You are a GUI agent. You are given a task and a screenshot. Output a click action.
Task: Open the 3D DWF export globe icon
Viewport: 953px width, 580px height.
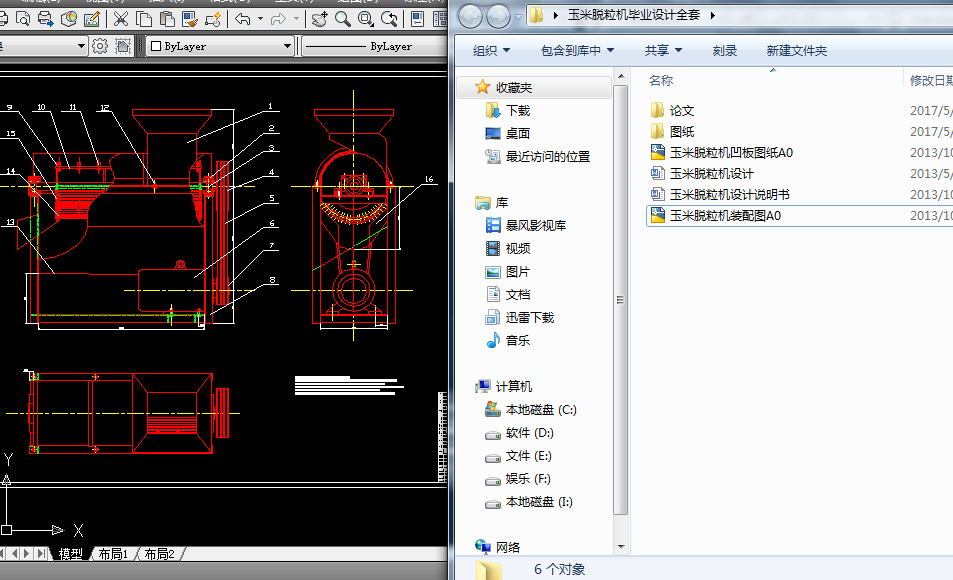pos(69,19)
